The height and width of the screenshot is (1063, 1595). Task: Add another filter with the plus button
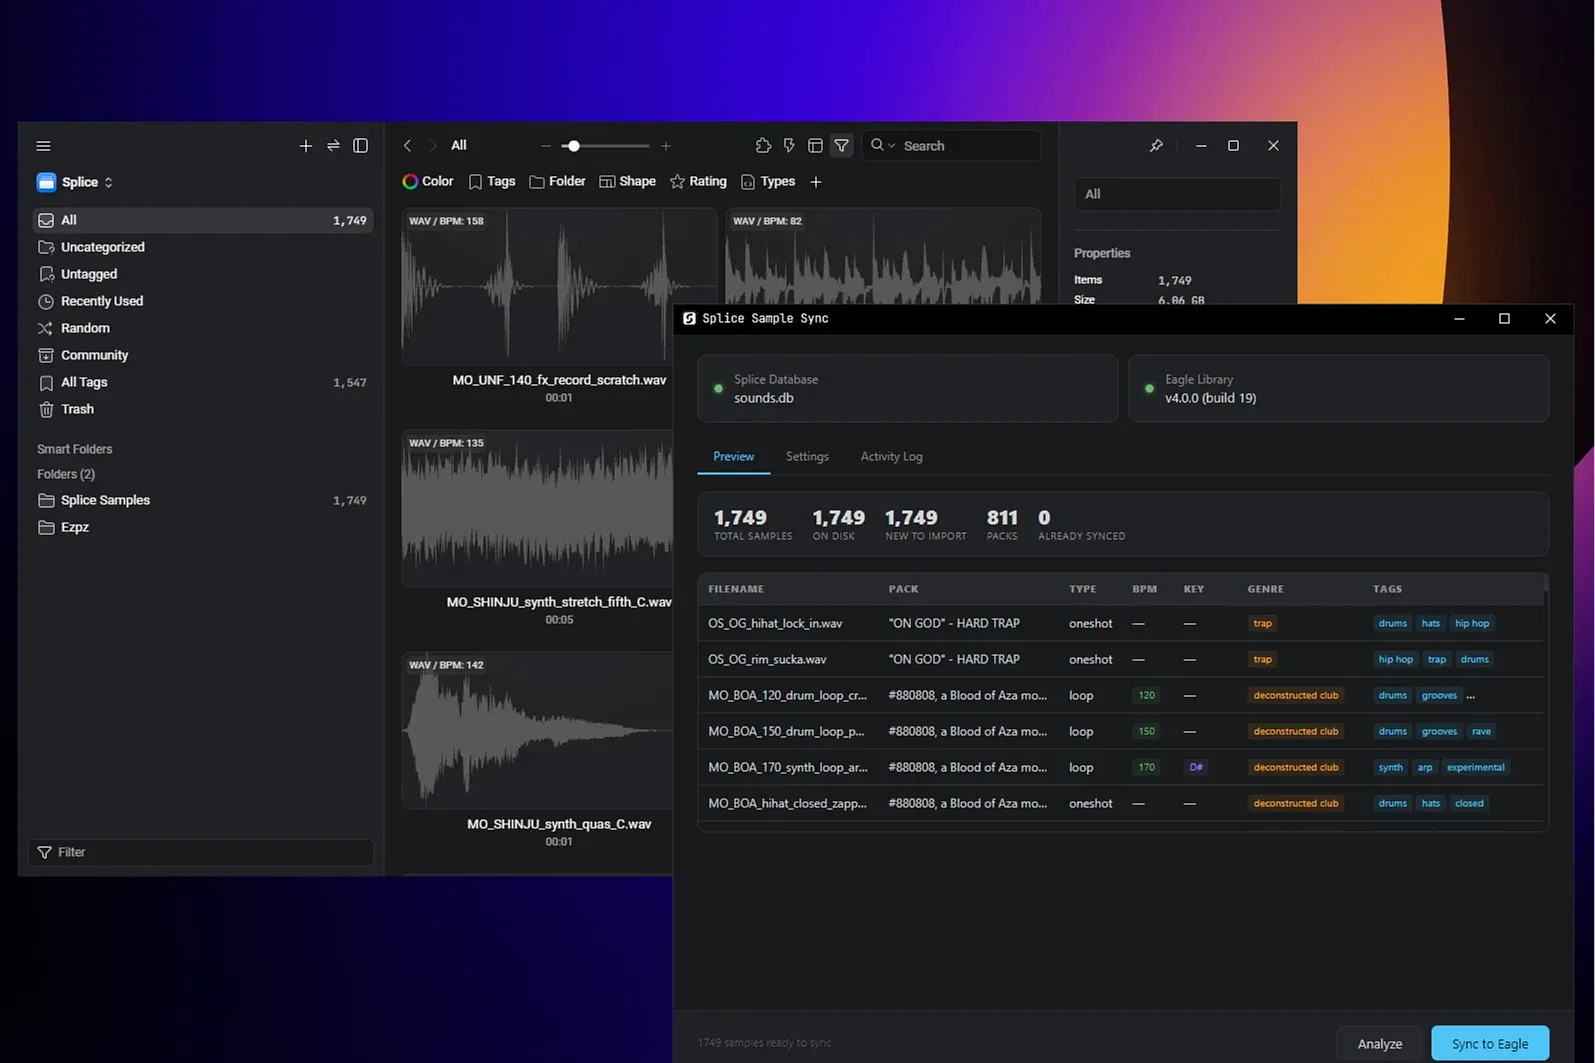tap(816, 182)
